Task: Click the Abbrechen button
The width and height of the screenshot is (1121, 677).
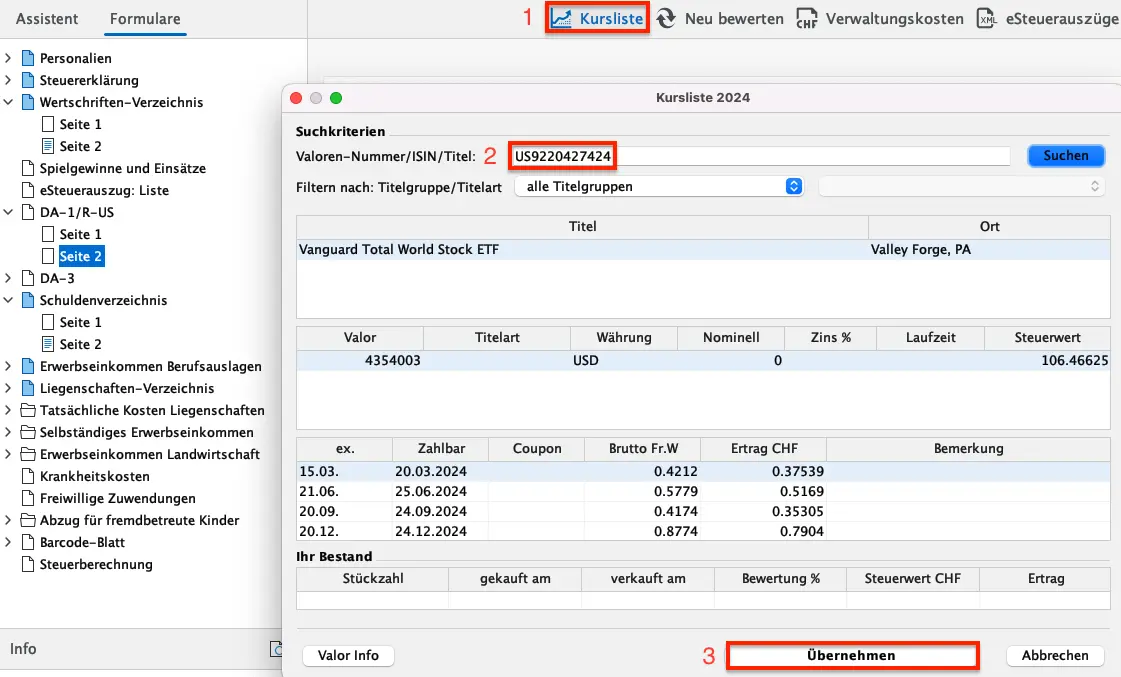Action: click(1055, 655)
